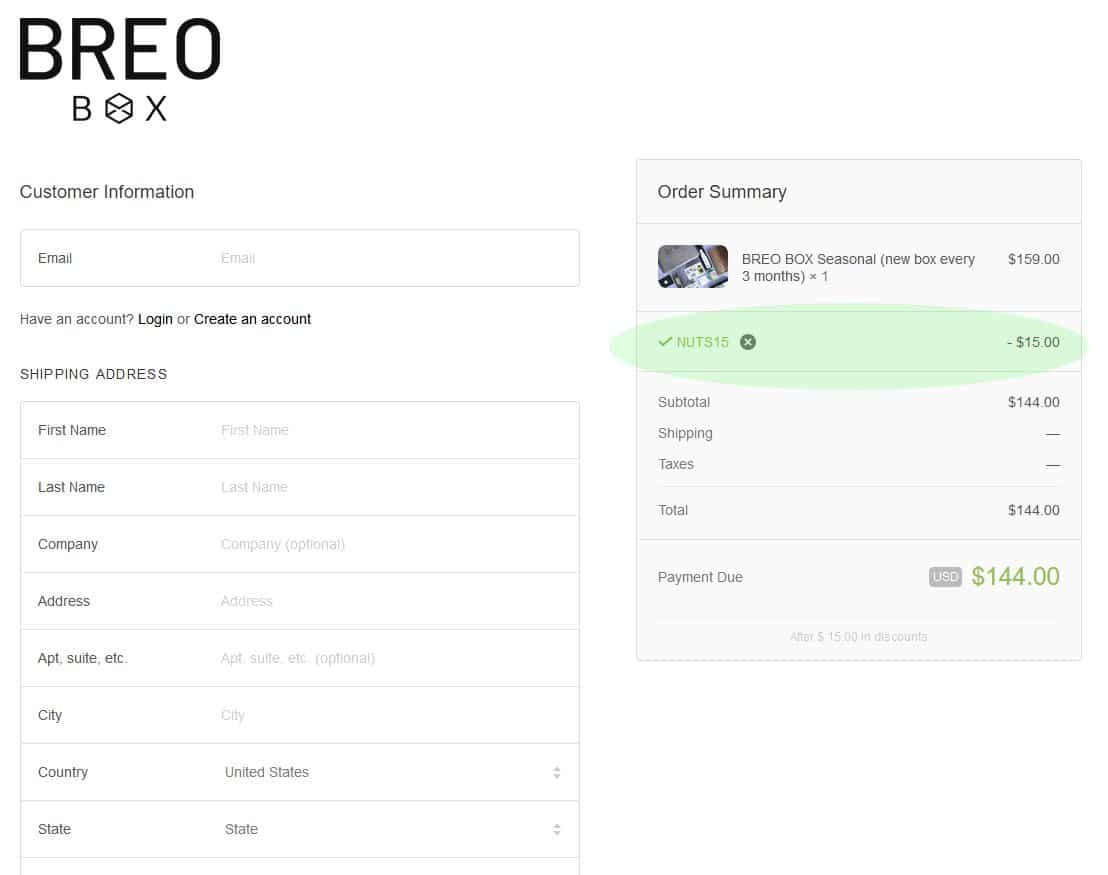Click the Login link
1108x875 pixels.
pos(155,319)
